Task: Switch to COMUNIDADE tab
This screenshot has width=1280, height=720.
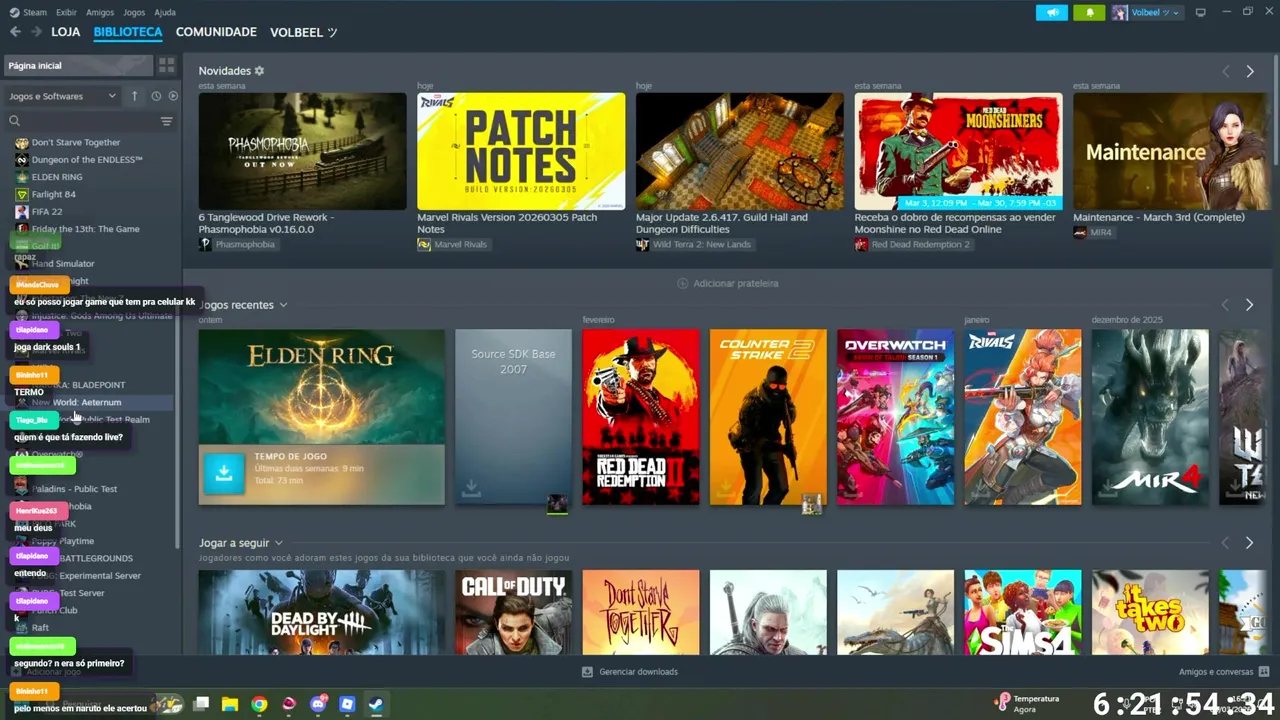Action: (216, 32)
